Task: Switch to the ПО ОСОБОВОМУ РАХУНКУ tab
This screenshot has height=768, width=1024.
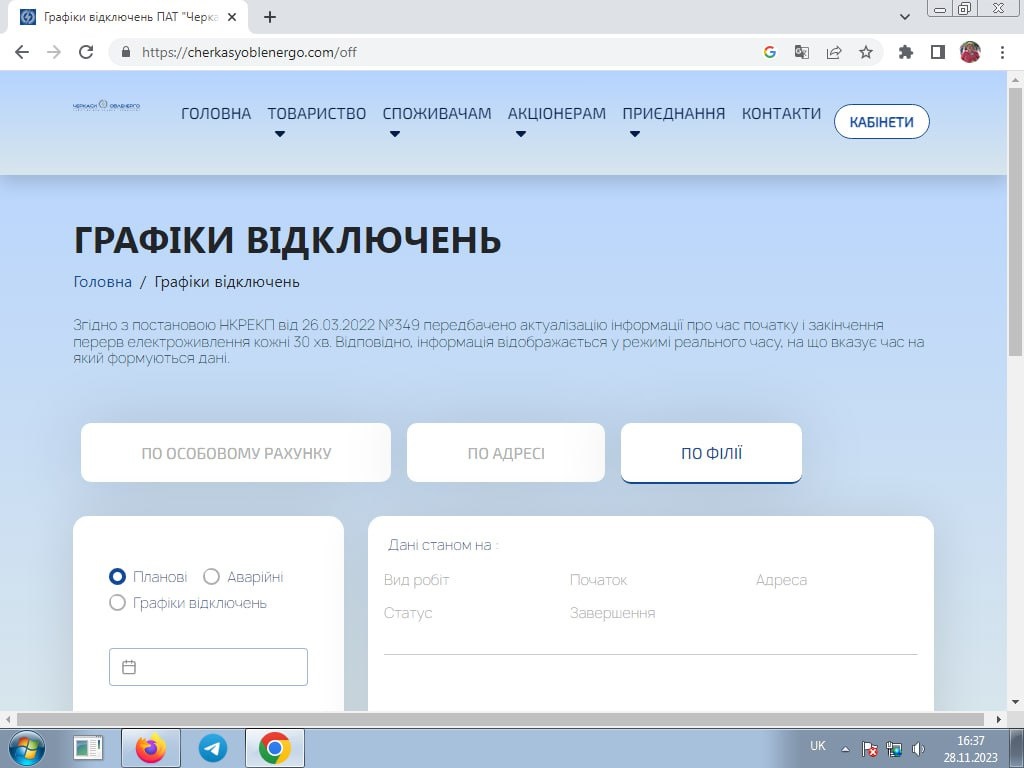Action: [236, 453]
